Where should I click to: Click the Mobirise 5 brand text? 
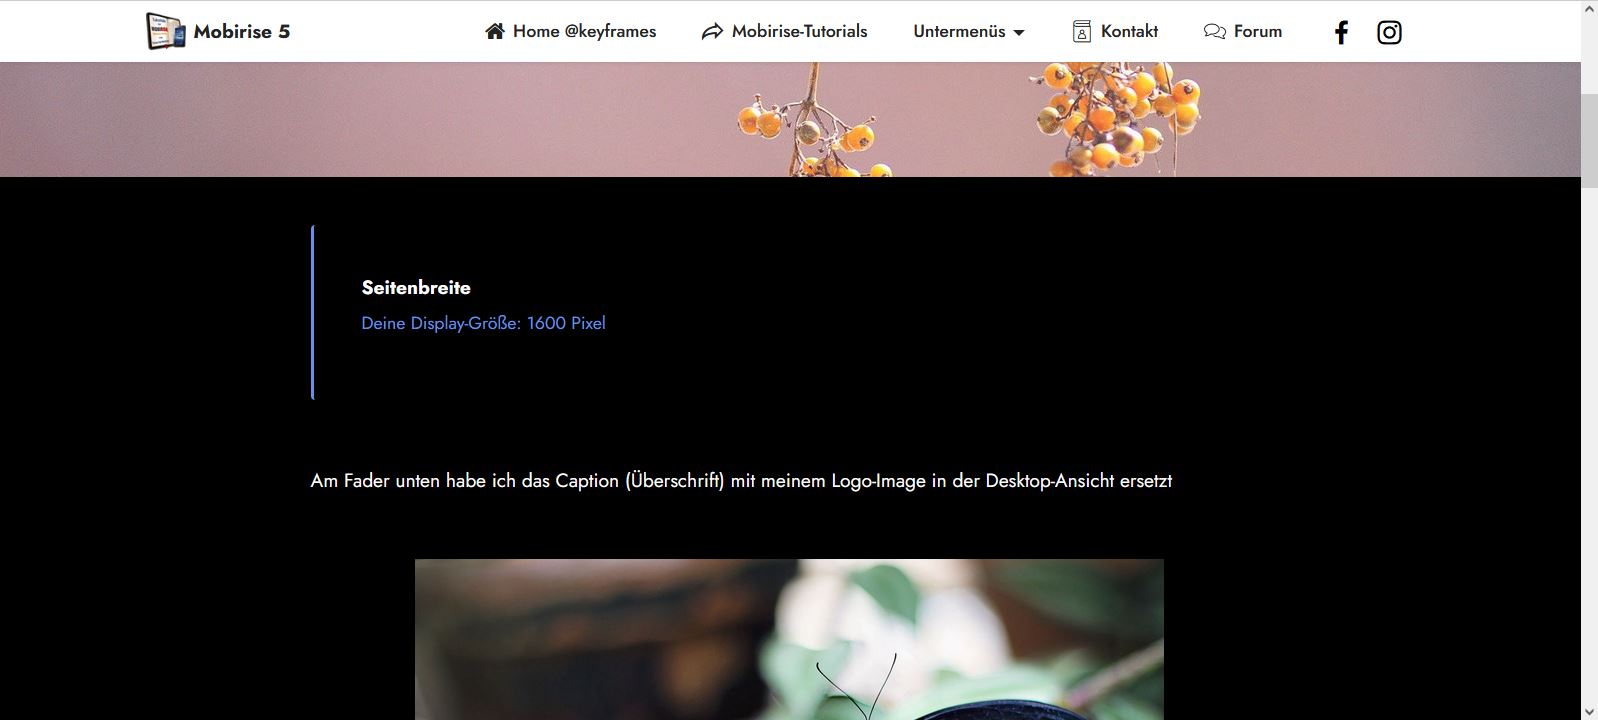[242, 32]
